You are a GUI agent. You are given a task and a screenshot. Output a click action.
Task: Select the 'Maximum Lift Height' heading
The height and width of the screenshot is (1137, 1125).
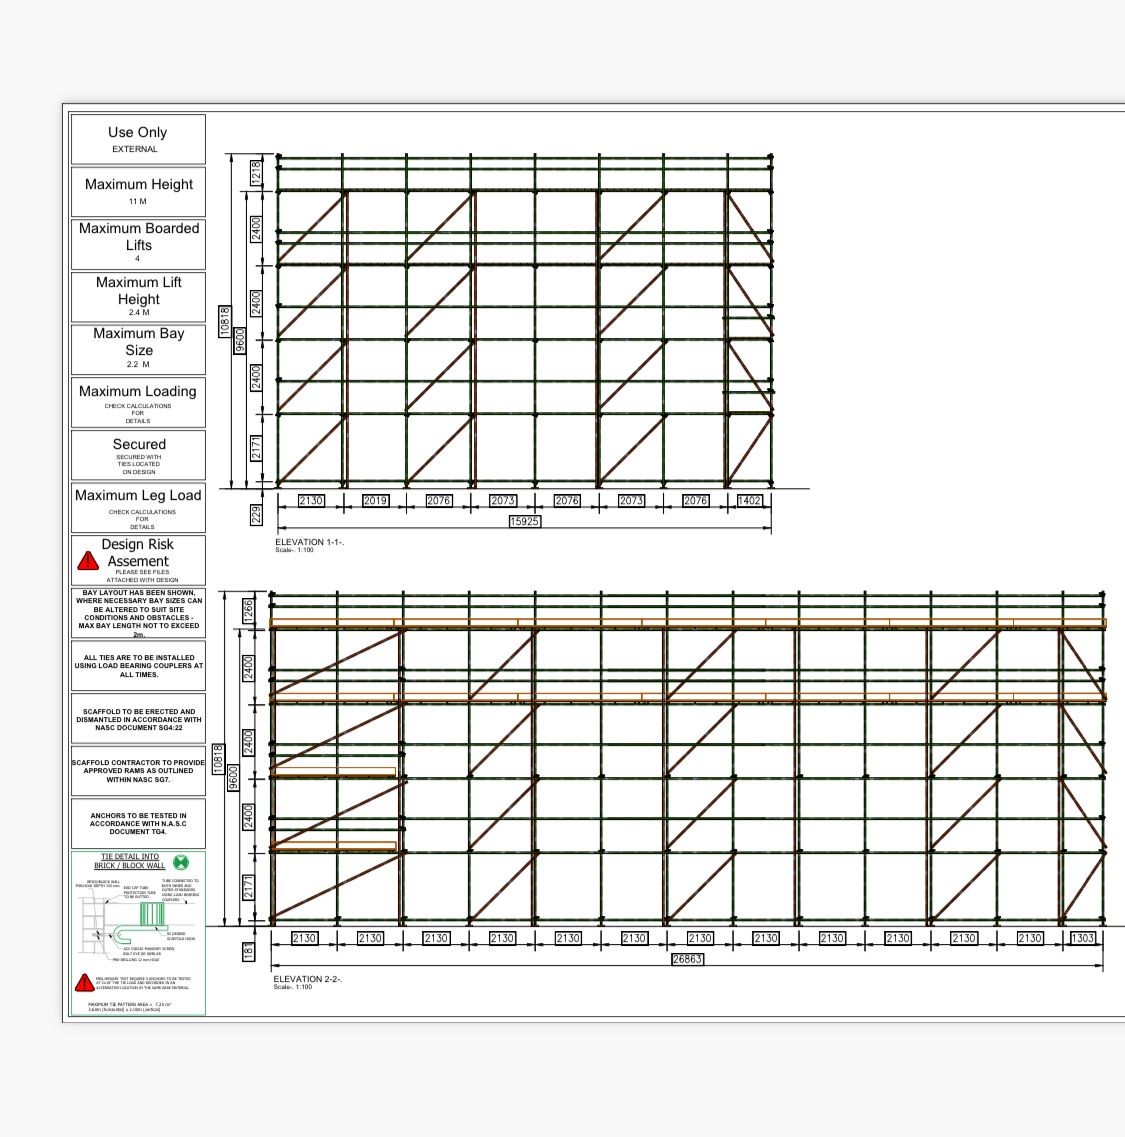[139, 290]
